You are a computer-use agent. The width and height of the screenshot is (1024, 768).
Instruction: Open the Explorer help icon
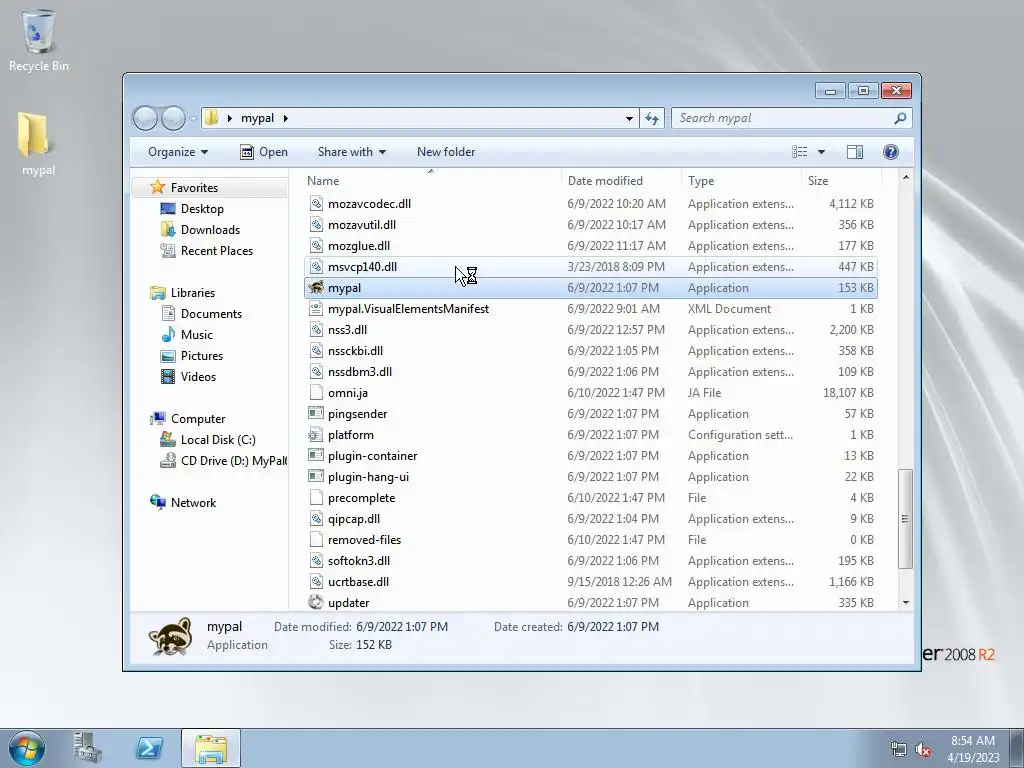(891, 152)
